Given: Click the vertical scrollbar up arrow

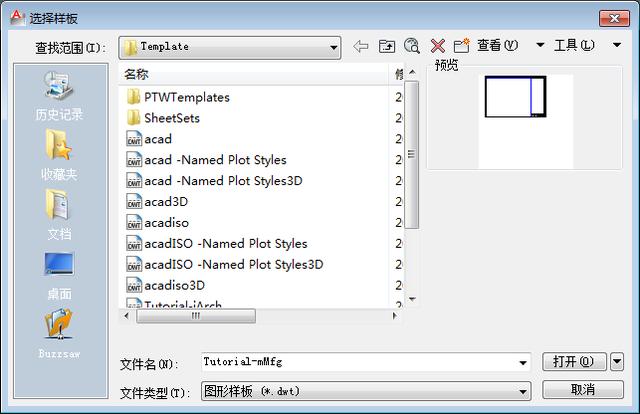Looking at the screenshot, I should point(412,72).
